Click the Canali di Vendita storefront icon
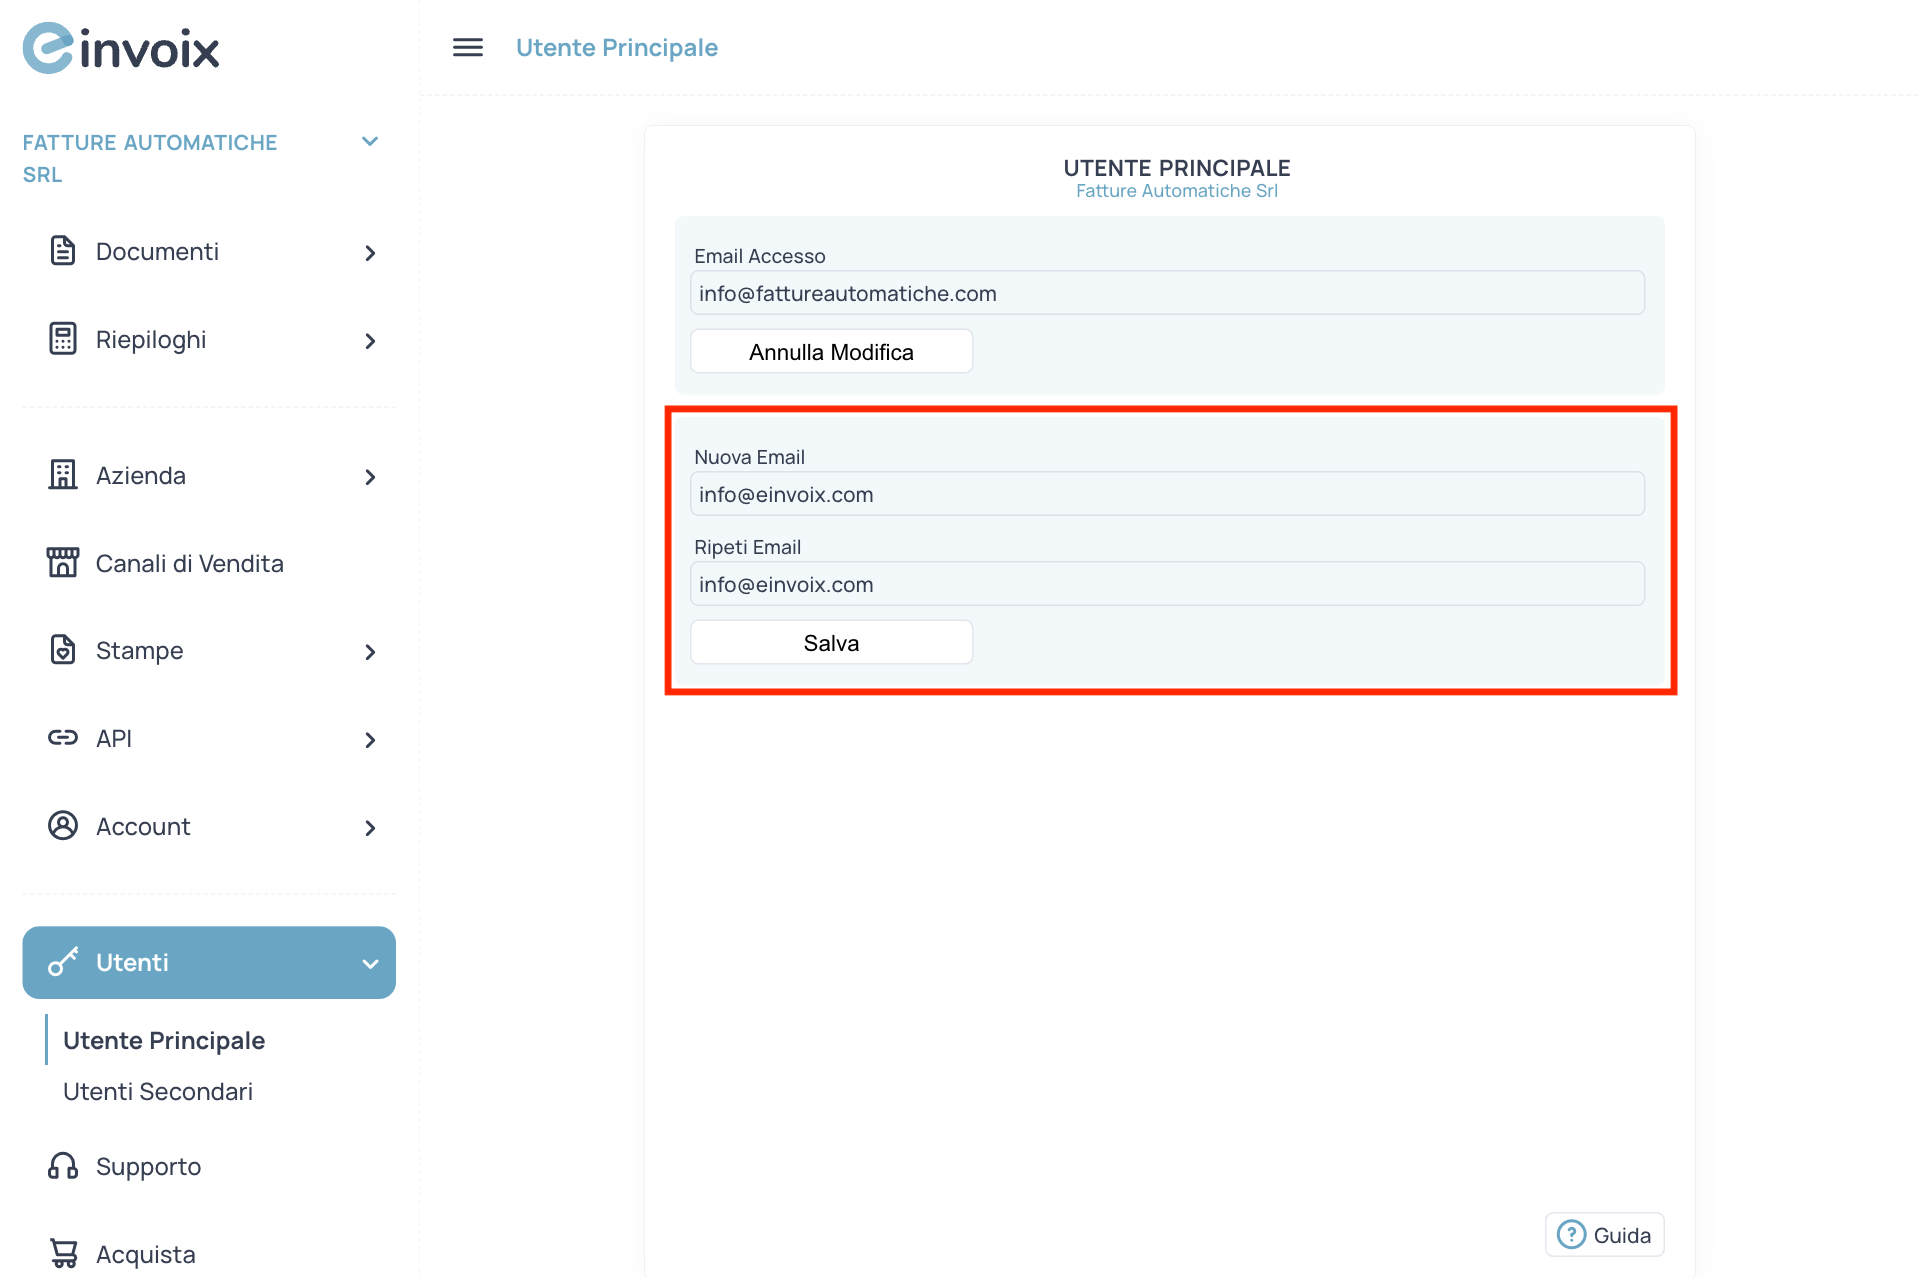Screen dimensions: 1920x1279 pos(63,562)
